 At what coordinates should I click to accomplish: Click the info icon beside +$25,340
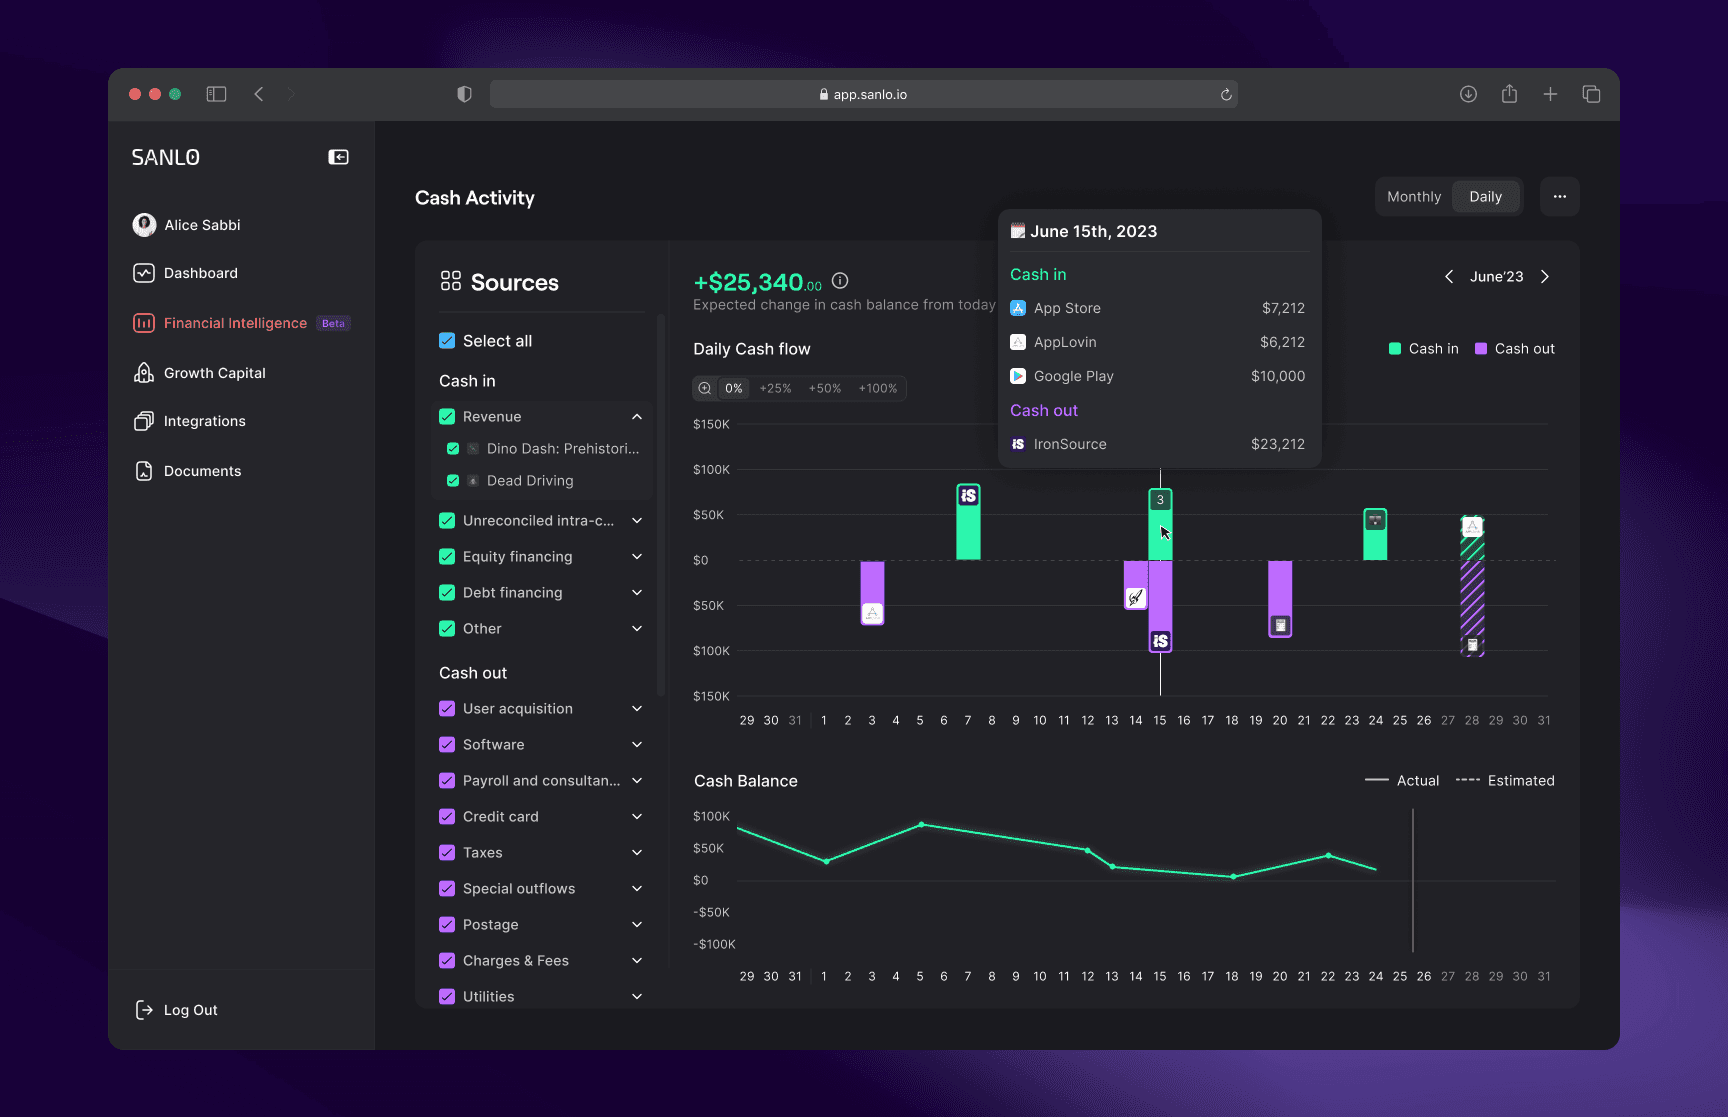click(840, 281)
